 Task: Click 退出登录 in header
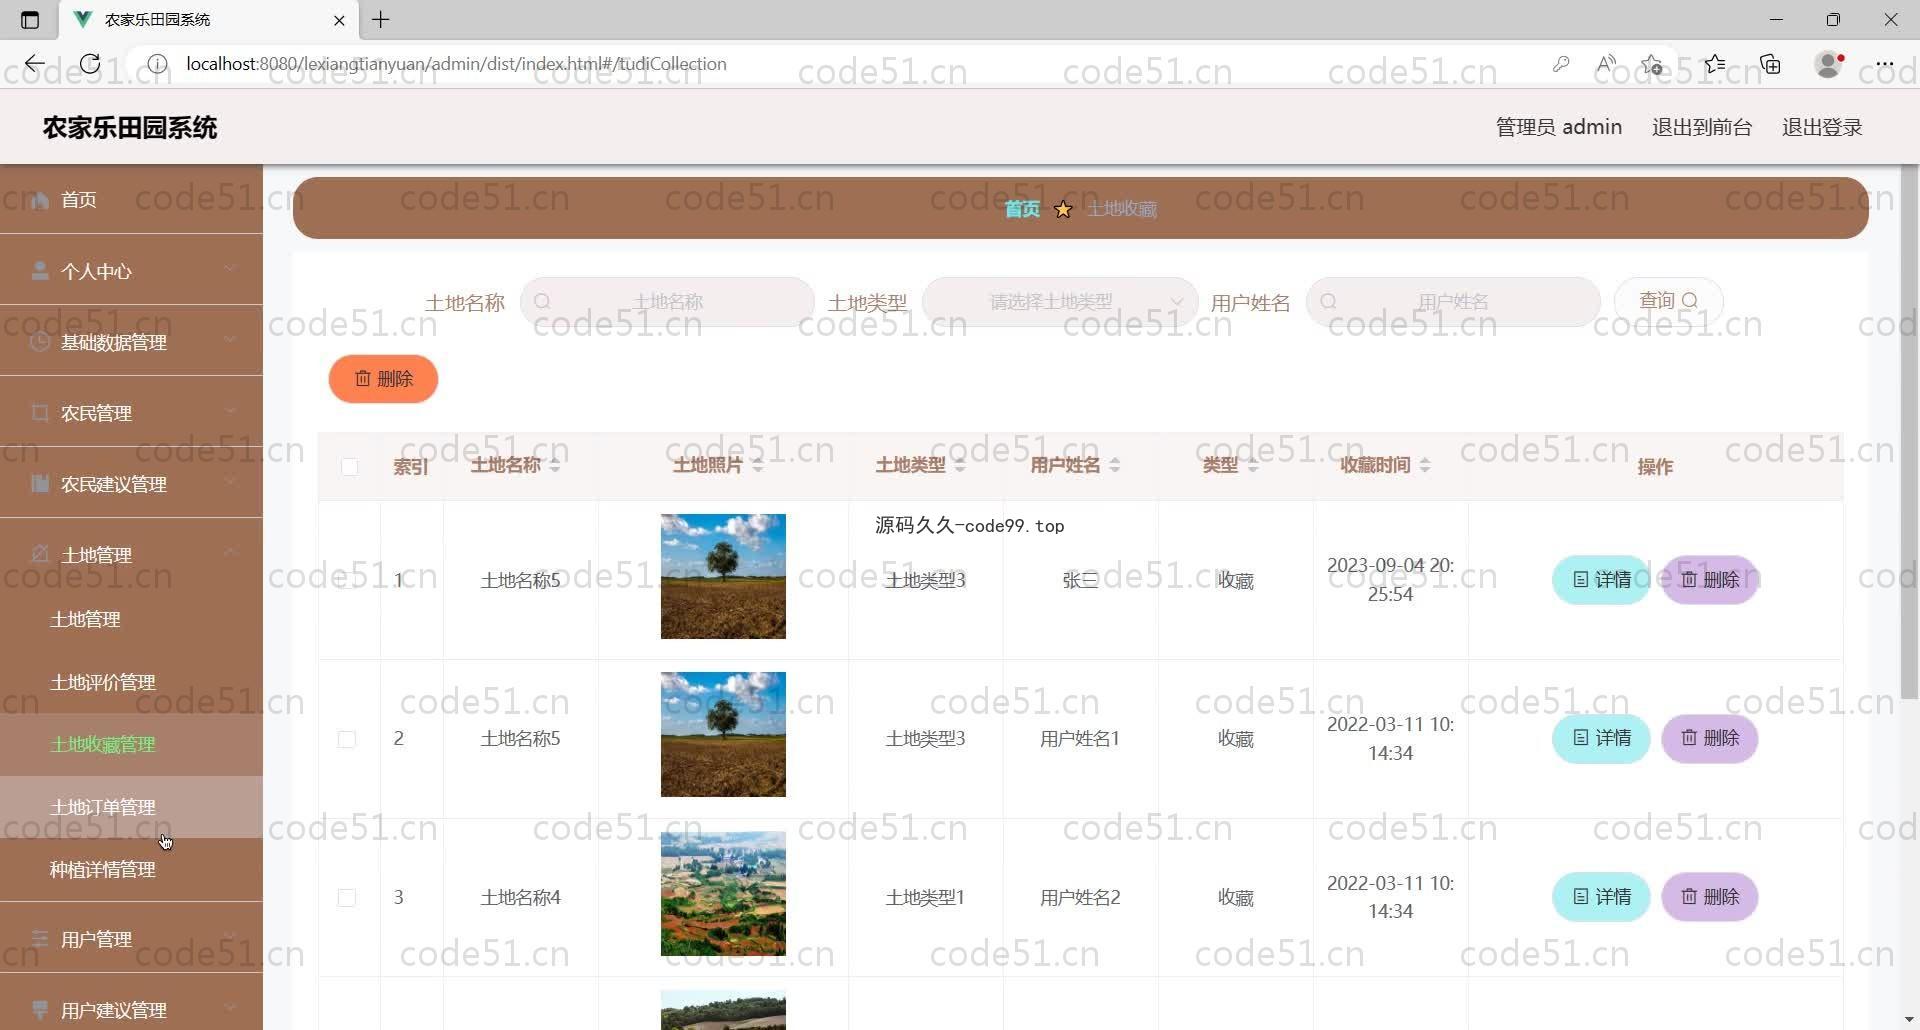pos(1822,127)
